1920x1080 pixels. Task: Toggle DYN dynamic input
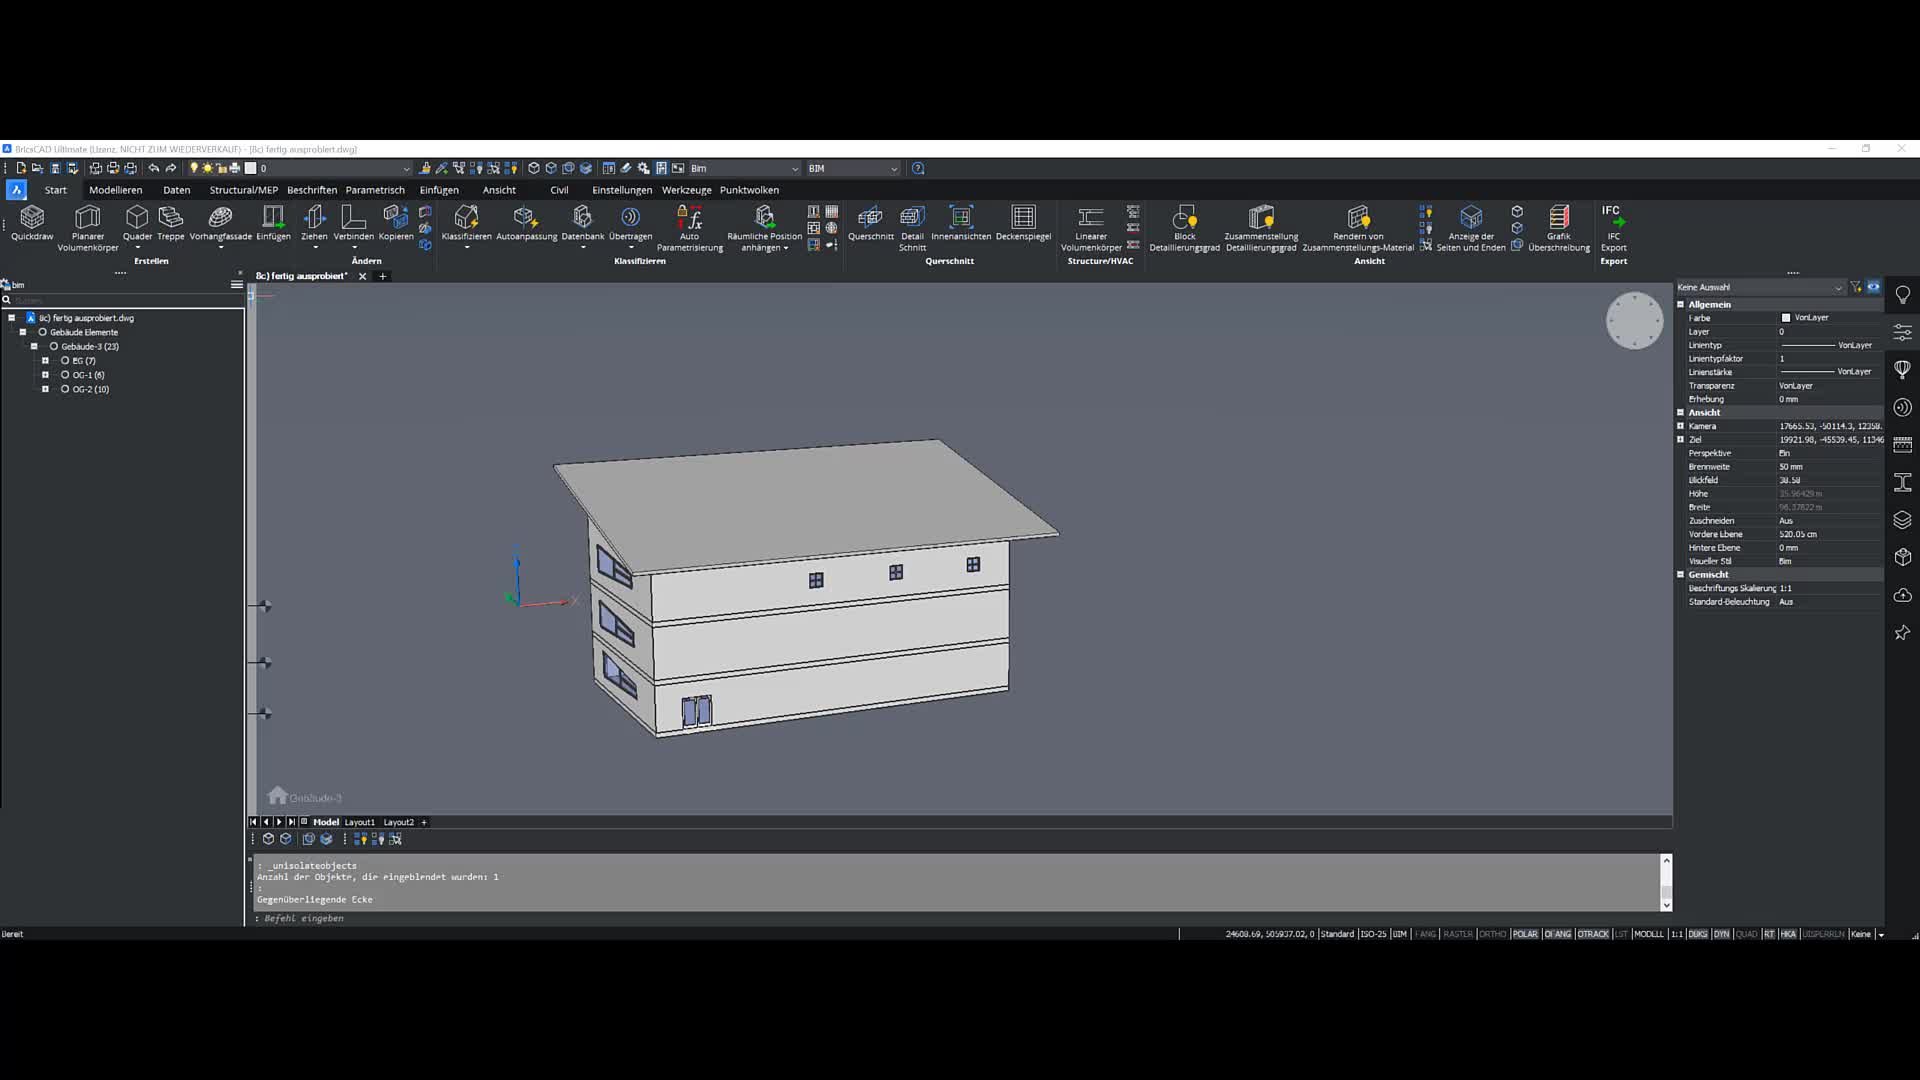(x=1721, y=934)
